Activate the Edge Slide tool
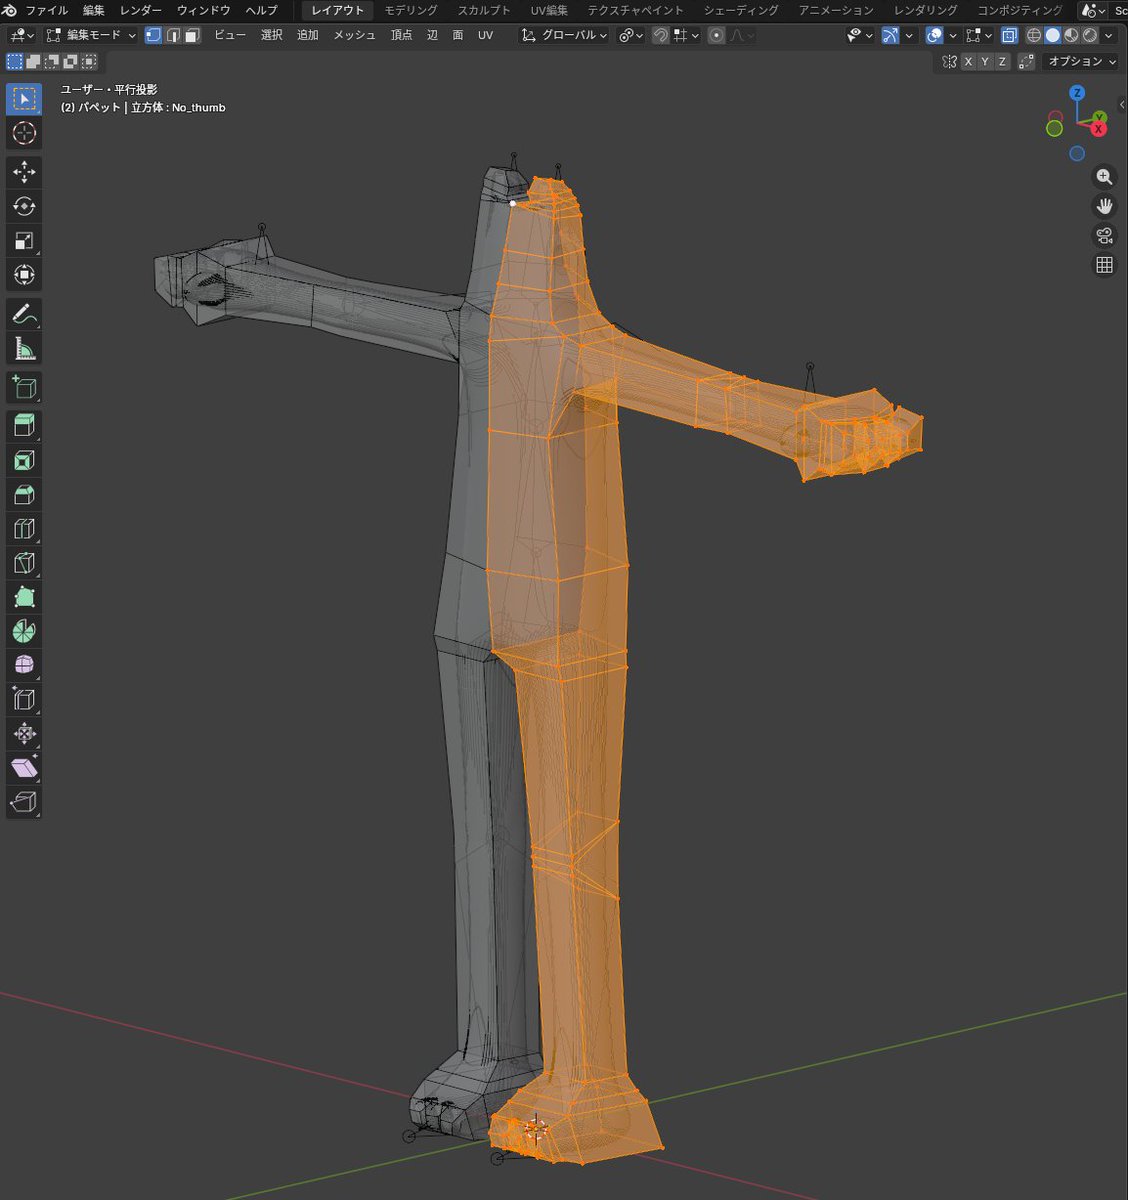This screenshot has height=1200, width=1128. [x=24, y=699]
